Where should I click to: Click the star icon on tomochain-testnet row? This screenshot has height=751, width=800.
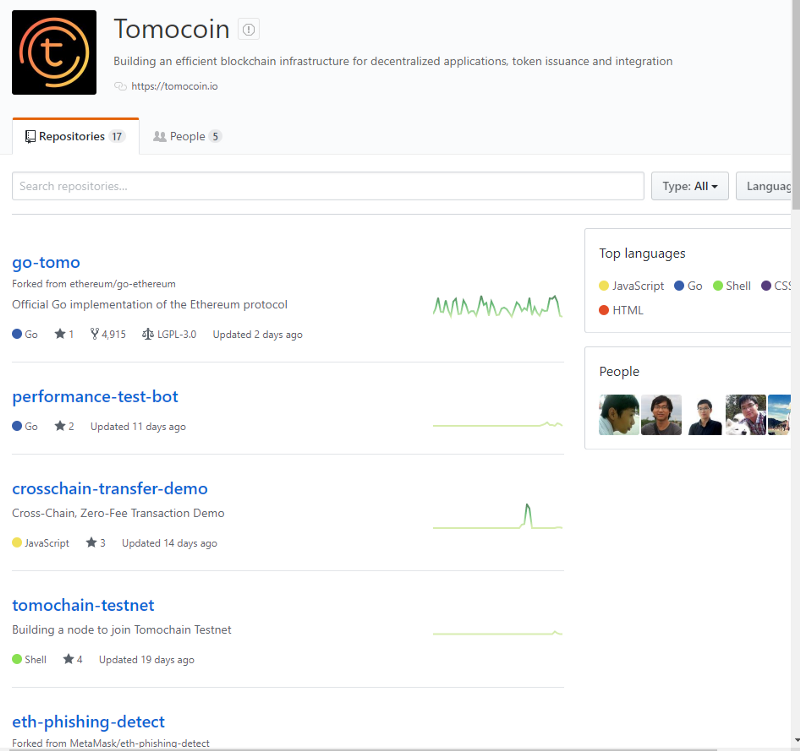click(68, 659)
